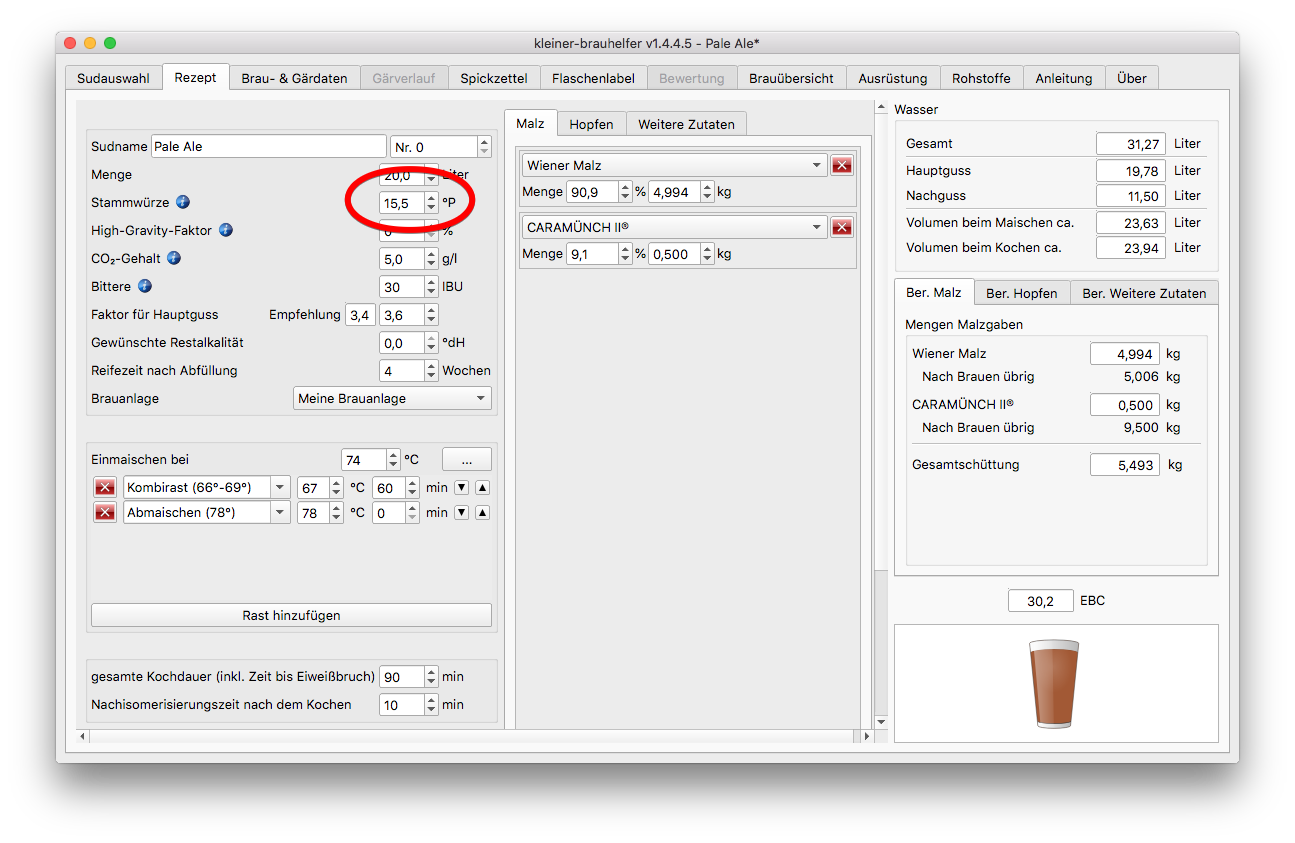Screen dimensions: 1295x843
Task: Click the Rast hinzufügen button
Action: [291, 615]
